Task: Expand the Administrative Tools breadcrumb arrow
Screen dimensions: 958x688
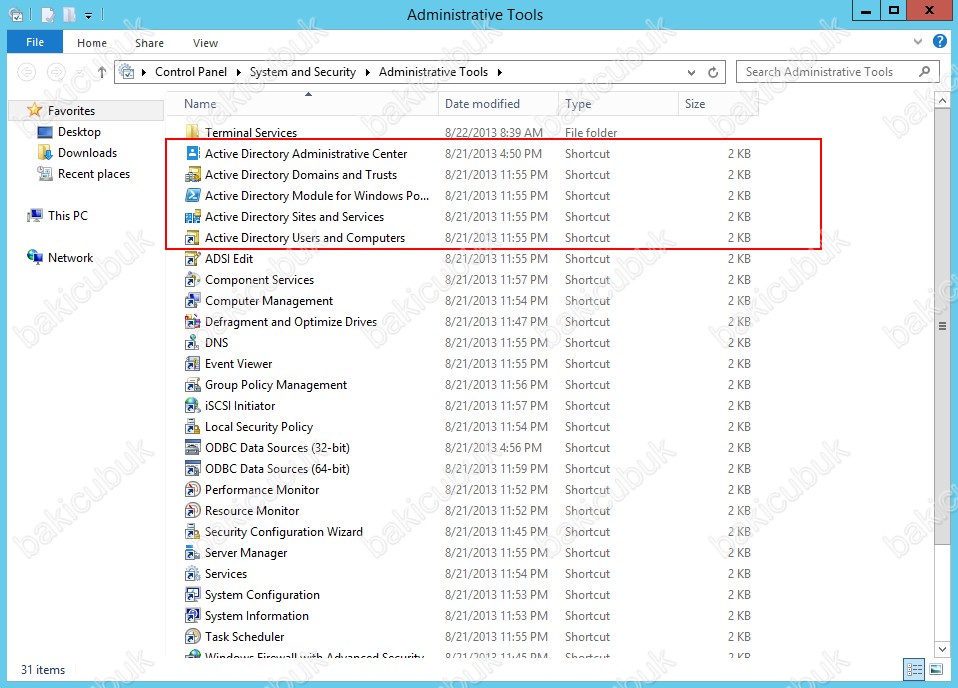Action: (500, 72)
